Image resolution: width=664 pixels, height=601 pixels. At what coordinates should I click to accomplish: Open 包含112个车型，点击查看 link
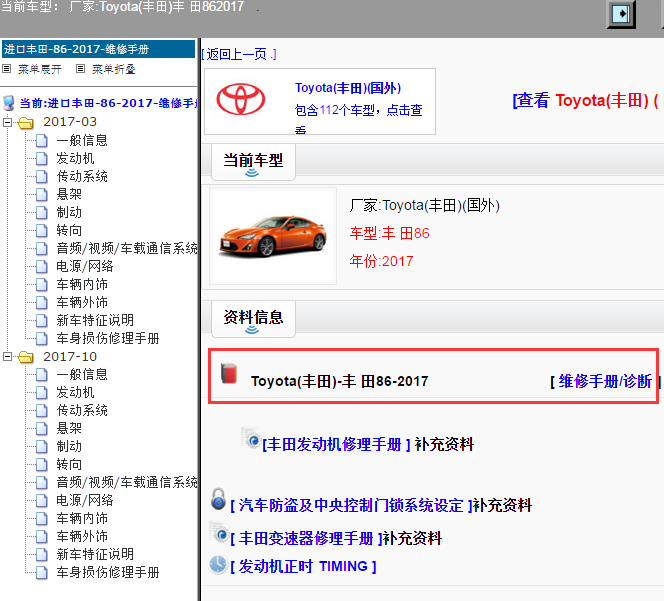coord(358,119)
